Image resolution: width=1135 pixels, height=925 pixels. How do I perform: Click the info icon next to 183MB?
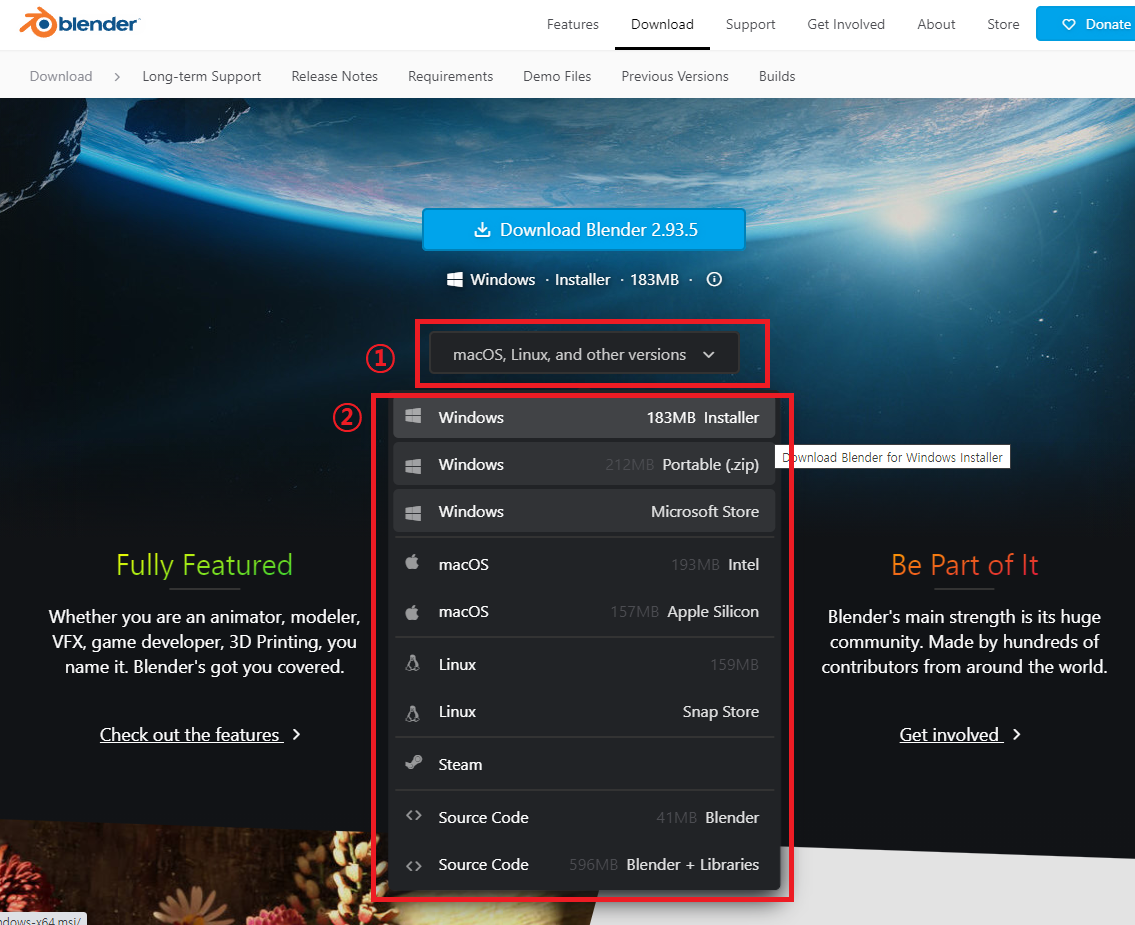tap(714, 279)
